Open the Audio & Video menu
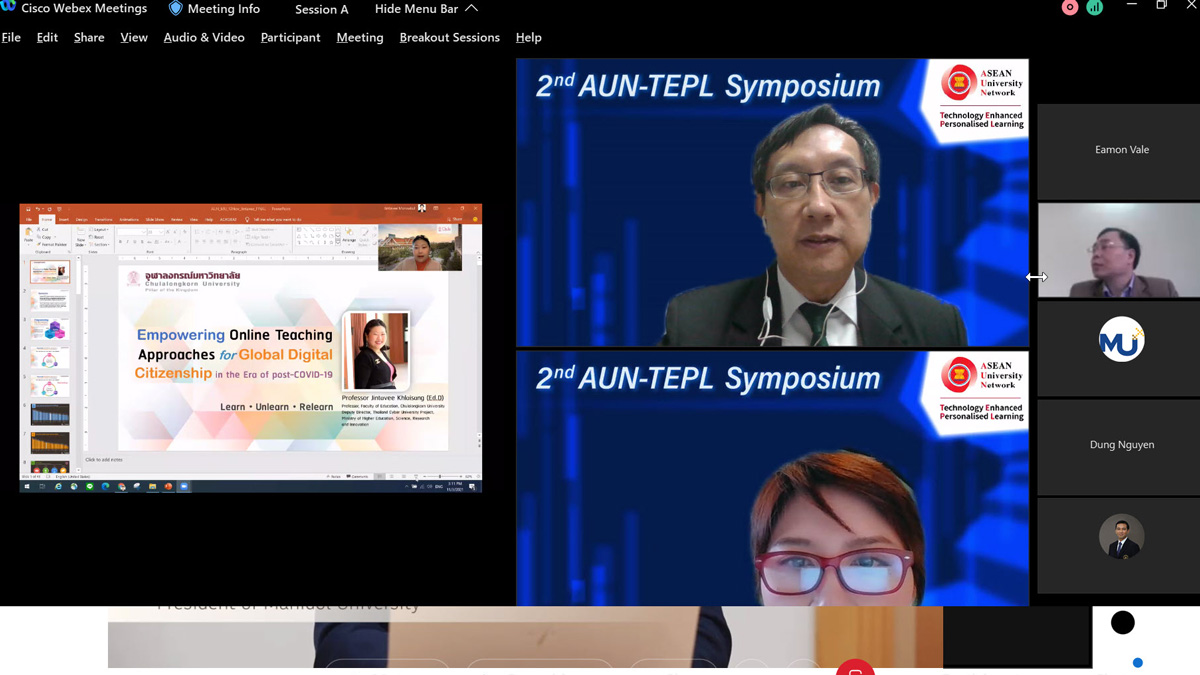1200x675 pixels. 204,37
